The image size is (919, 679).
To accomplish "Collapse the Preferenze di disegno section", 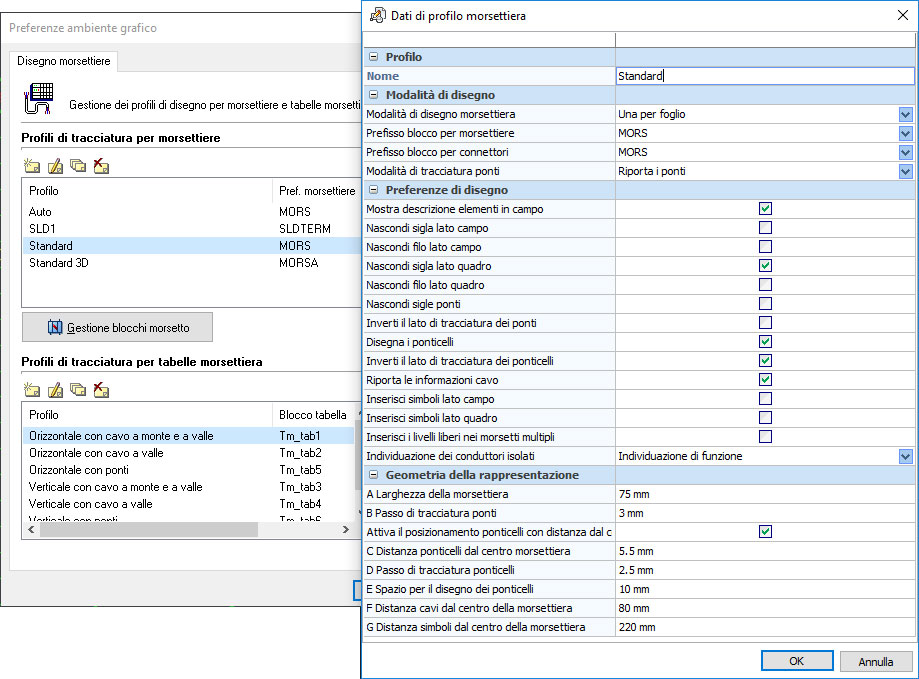I will click(373, 190).
